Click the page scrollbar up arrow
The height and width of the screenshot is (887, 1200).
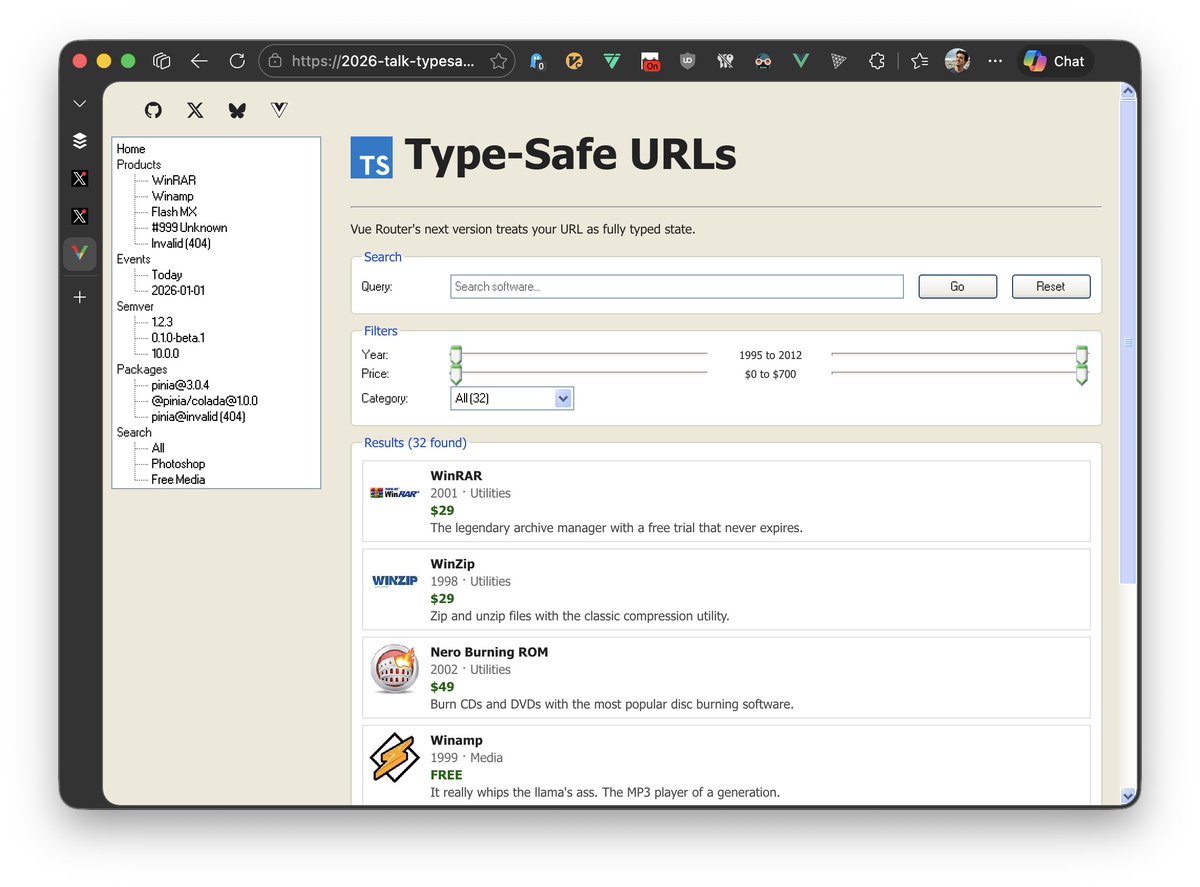(1129, 92)
